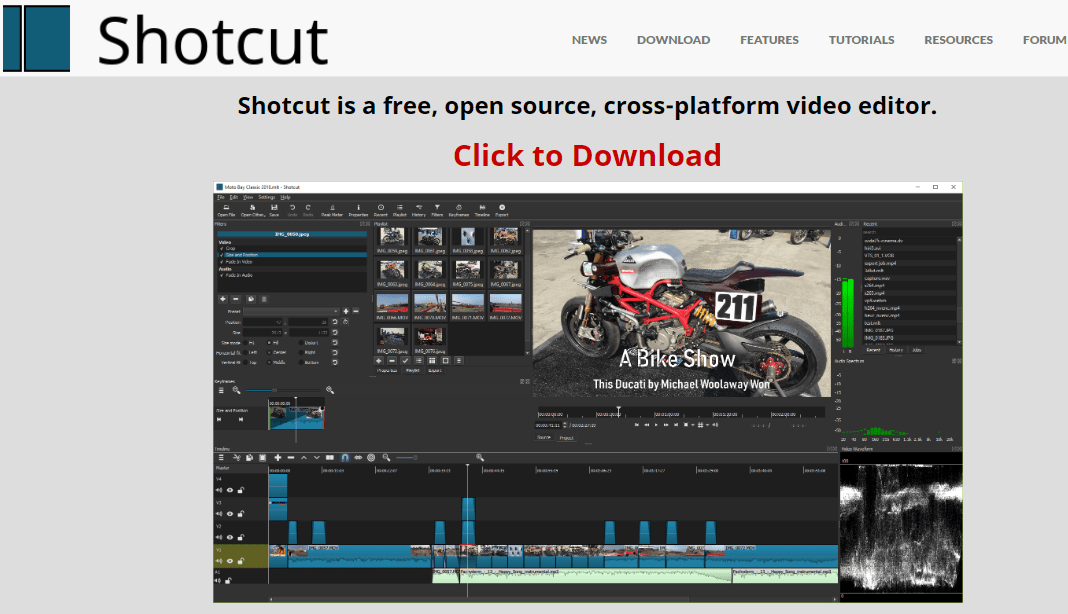Toggle timeline snapping magnet icon
Viewport: 1068px width, 614px height.
[x=345, y=458]
